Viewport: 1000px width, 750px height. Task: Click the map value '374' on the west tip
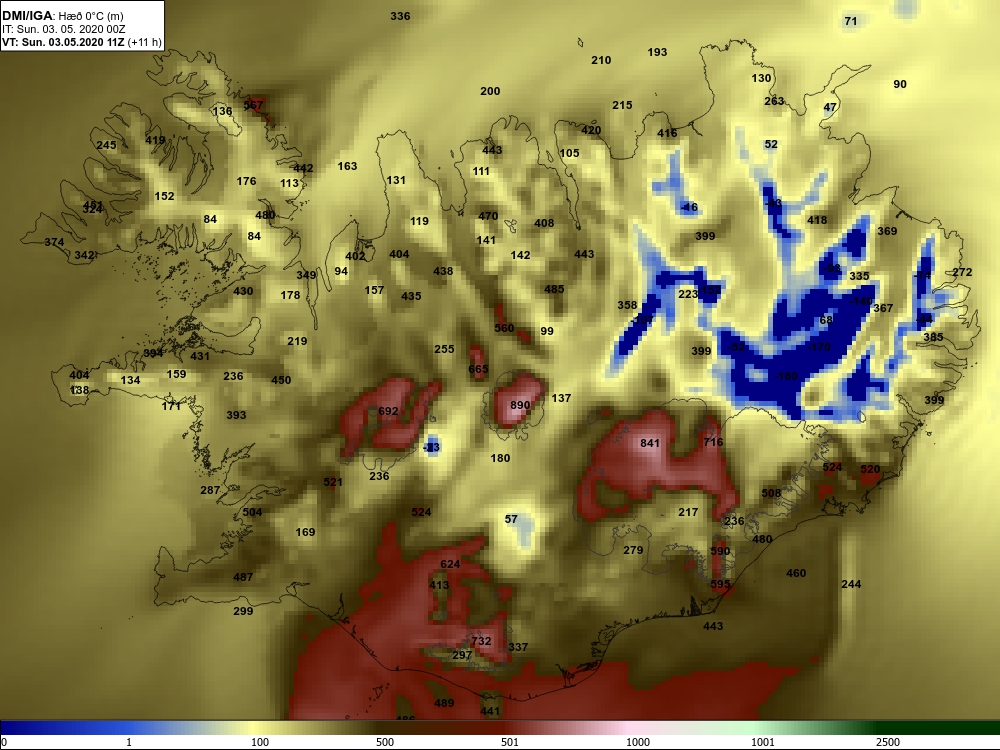coord(54,242)
